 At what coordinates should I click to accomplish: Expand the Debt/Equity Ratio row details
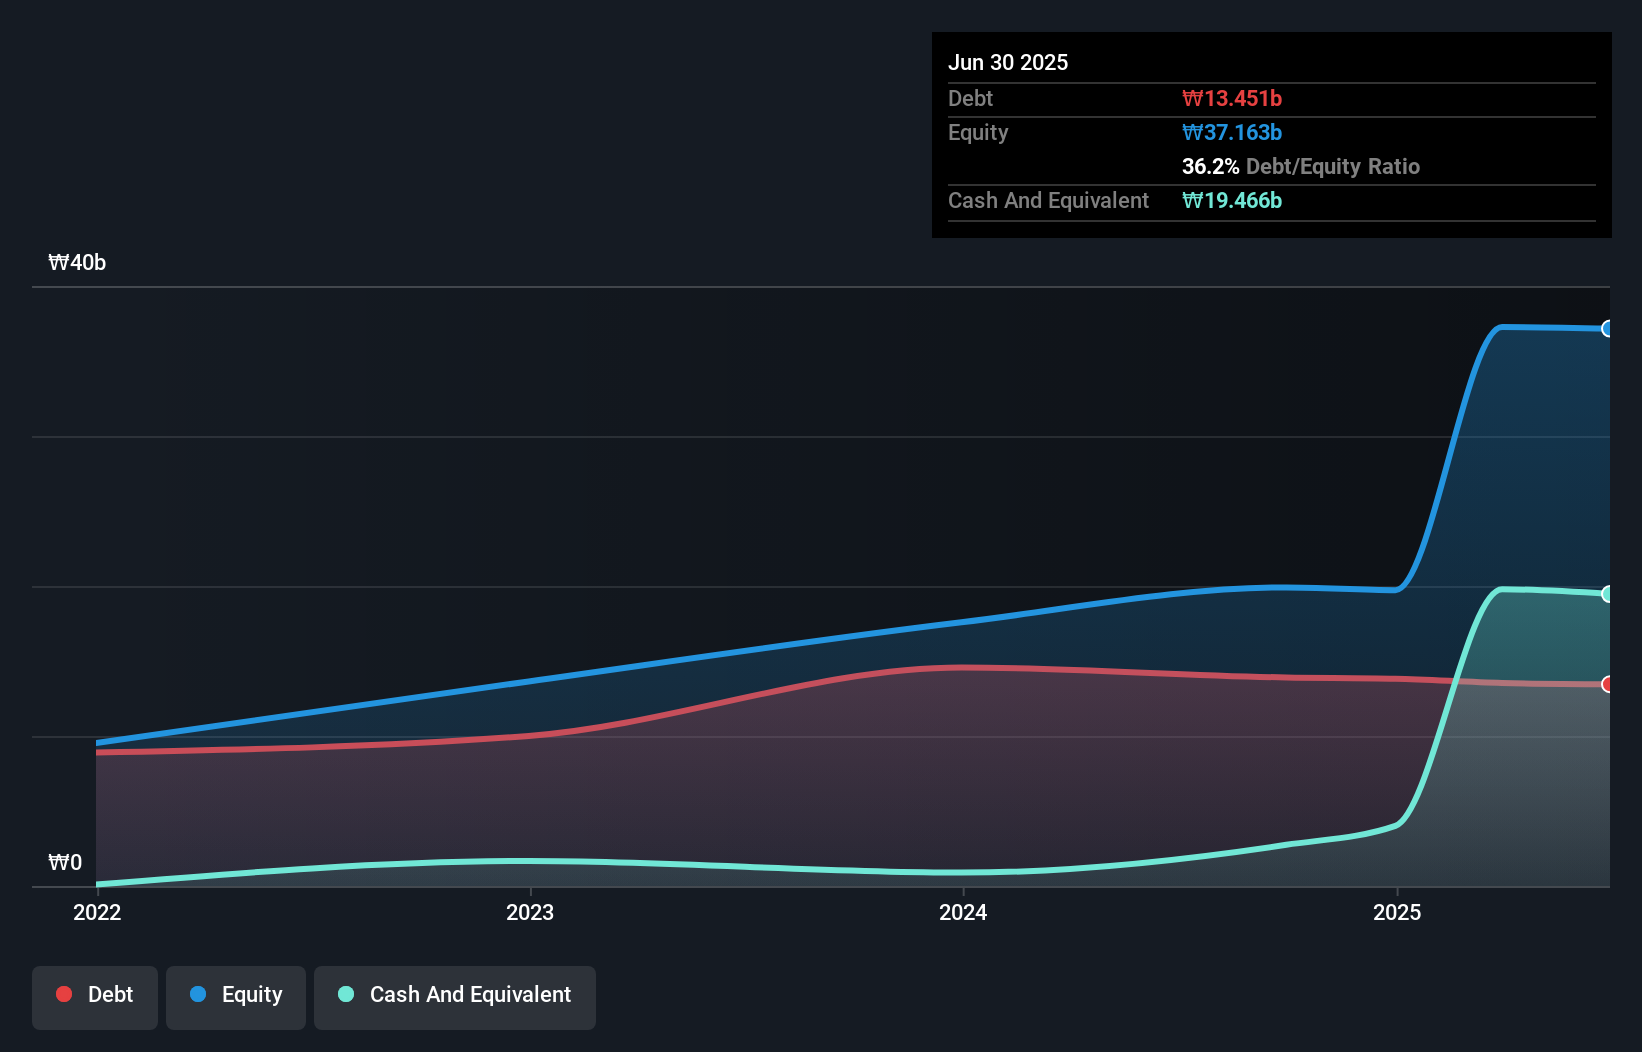(x=1301, y=167)
